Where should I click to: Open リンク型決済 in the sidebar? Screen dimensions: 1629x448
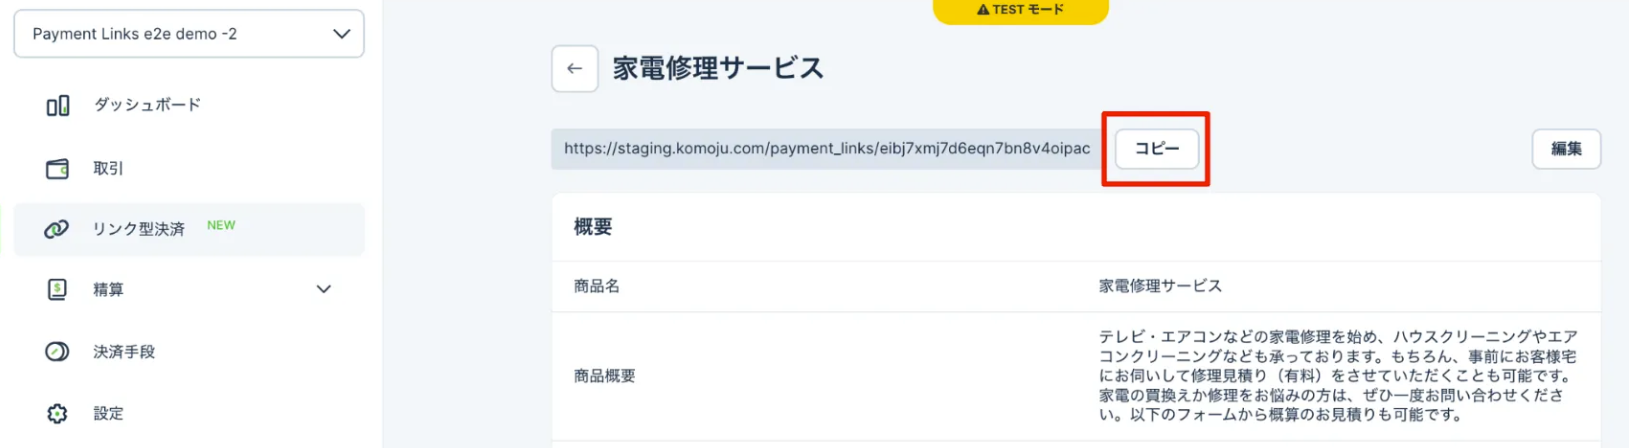139,229
